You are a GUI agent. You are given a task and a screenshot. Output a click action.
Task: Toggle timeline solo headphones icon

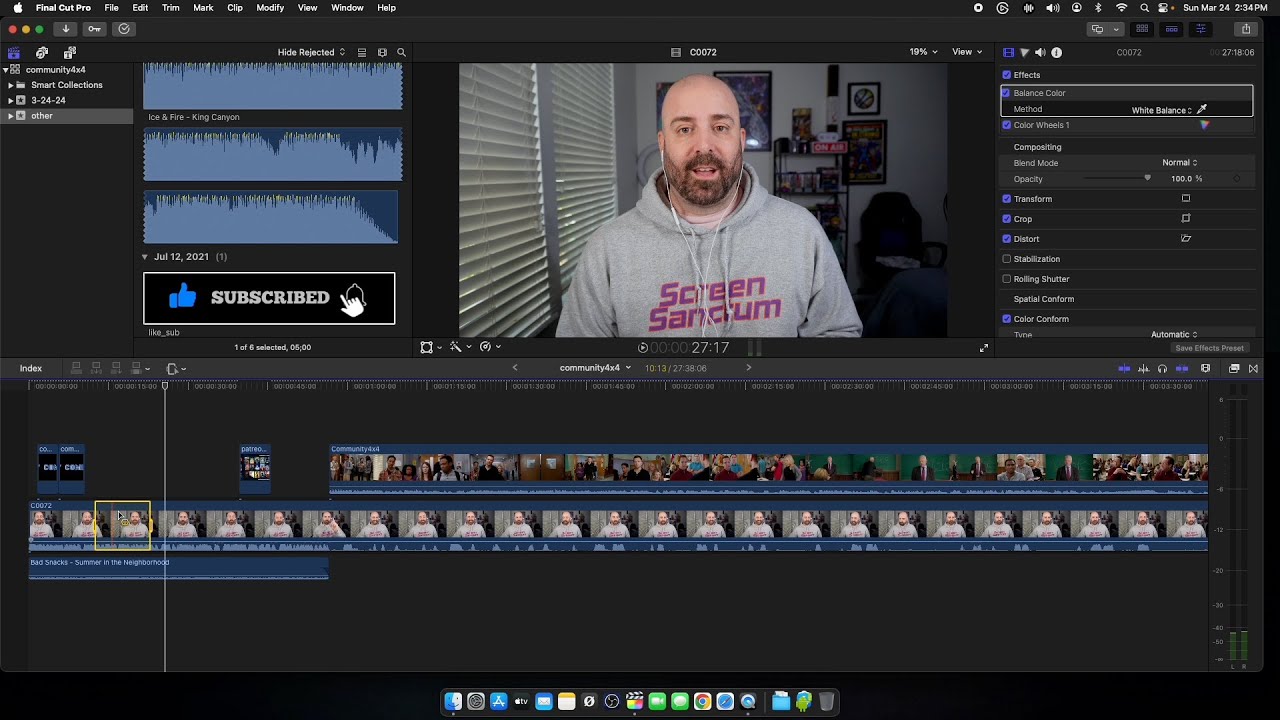click(1162, 368)
